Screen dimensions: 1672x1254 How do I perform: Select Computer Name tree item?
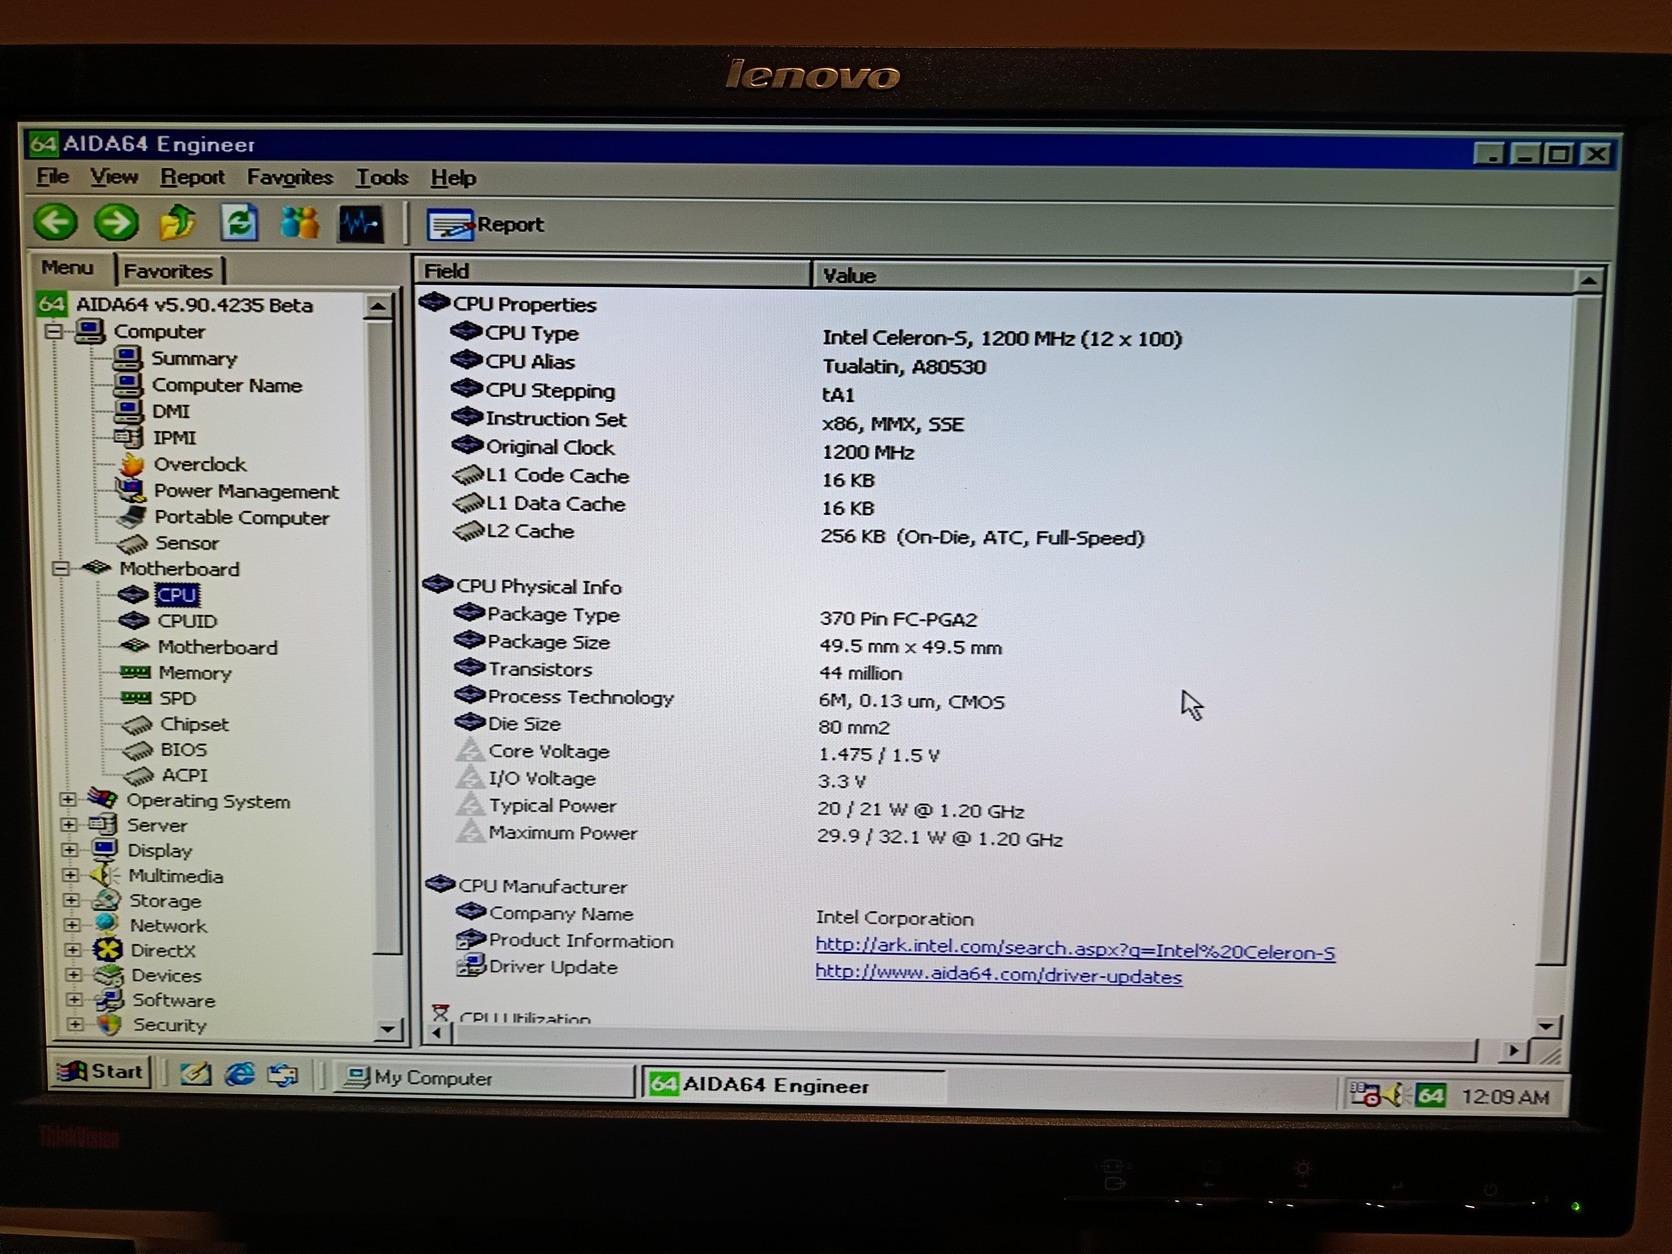227,385
